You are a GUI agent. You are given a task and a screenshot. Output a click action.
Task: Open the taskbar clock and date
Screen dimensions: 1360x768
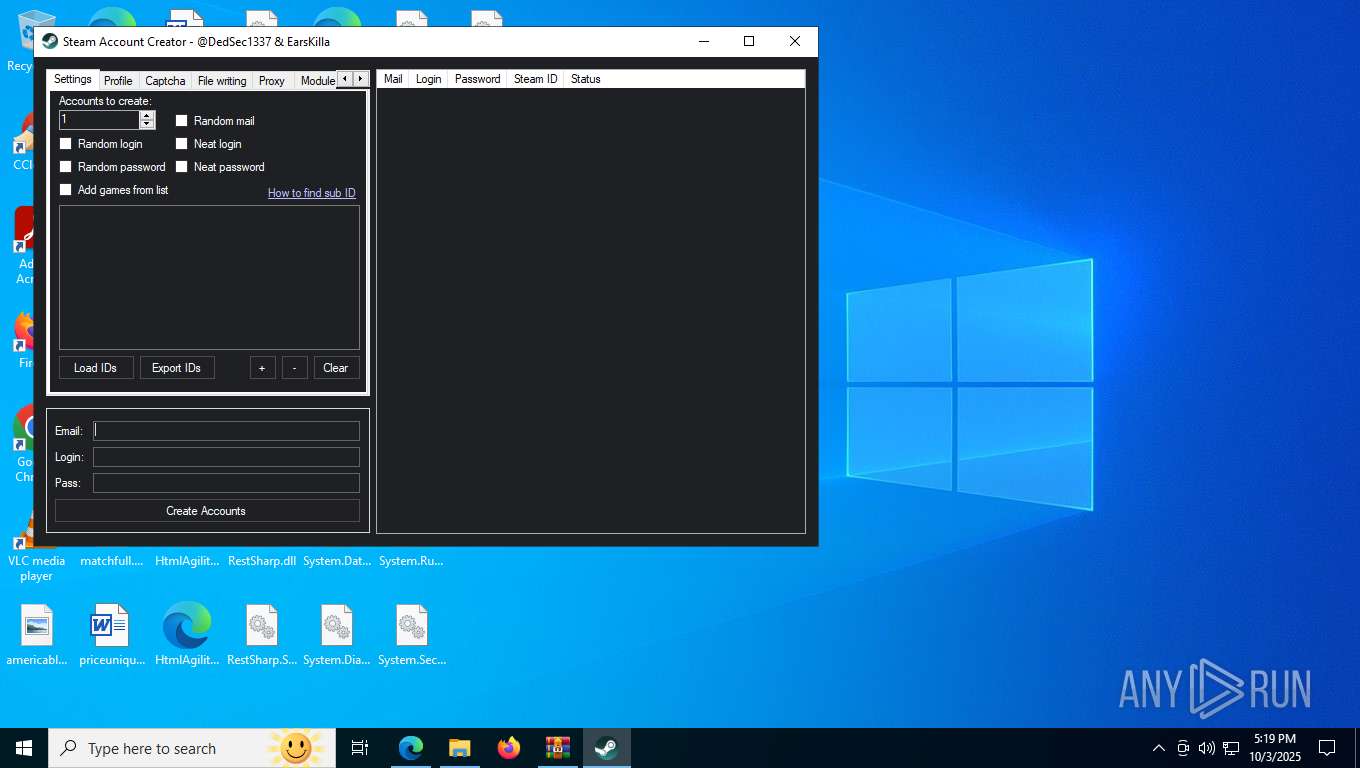(x=1274, y=748)
